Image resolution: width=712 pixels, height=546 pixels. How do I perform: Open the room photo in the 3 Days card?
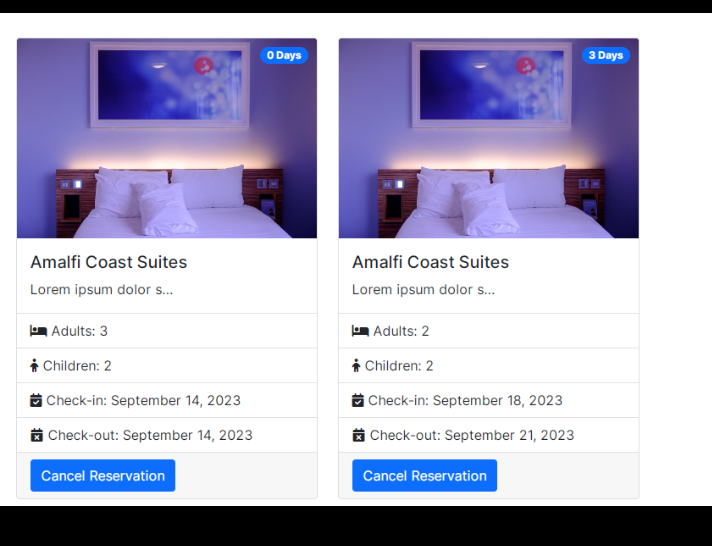point(489,150)
